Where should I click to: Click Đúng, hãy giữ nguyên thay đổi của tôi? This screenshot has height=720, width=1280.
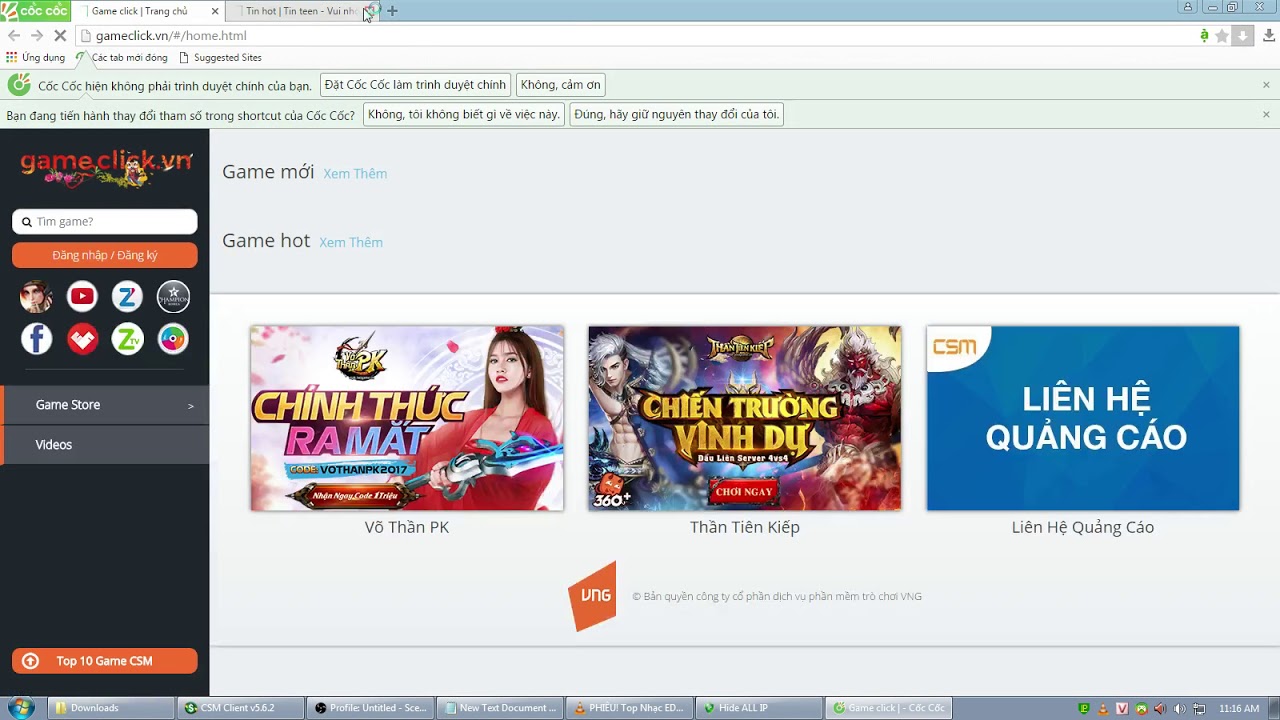pyautogui.click(x=676, y=114)
